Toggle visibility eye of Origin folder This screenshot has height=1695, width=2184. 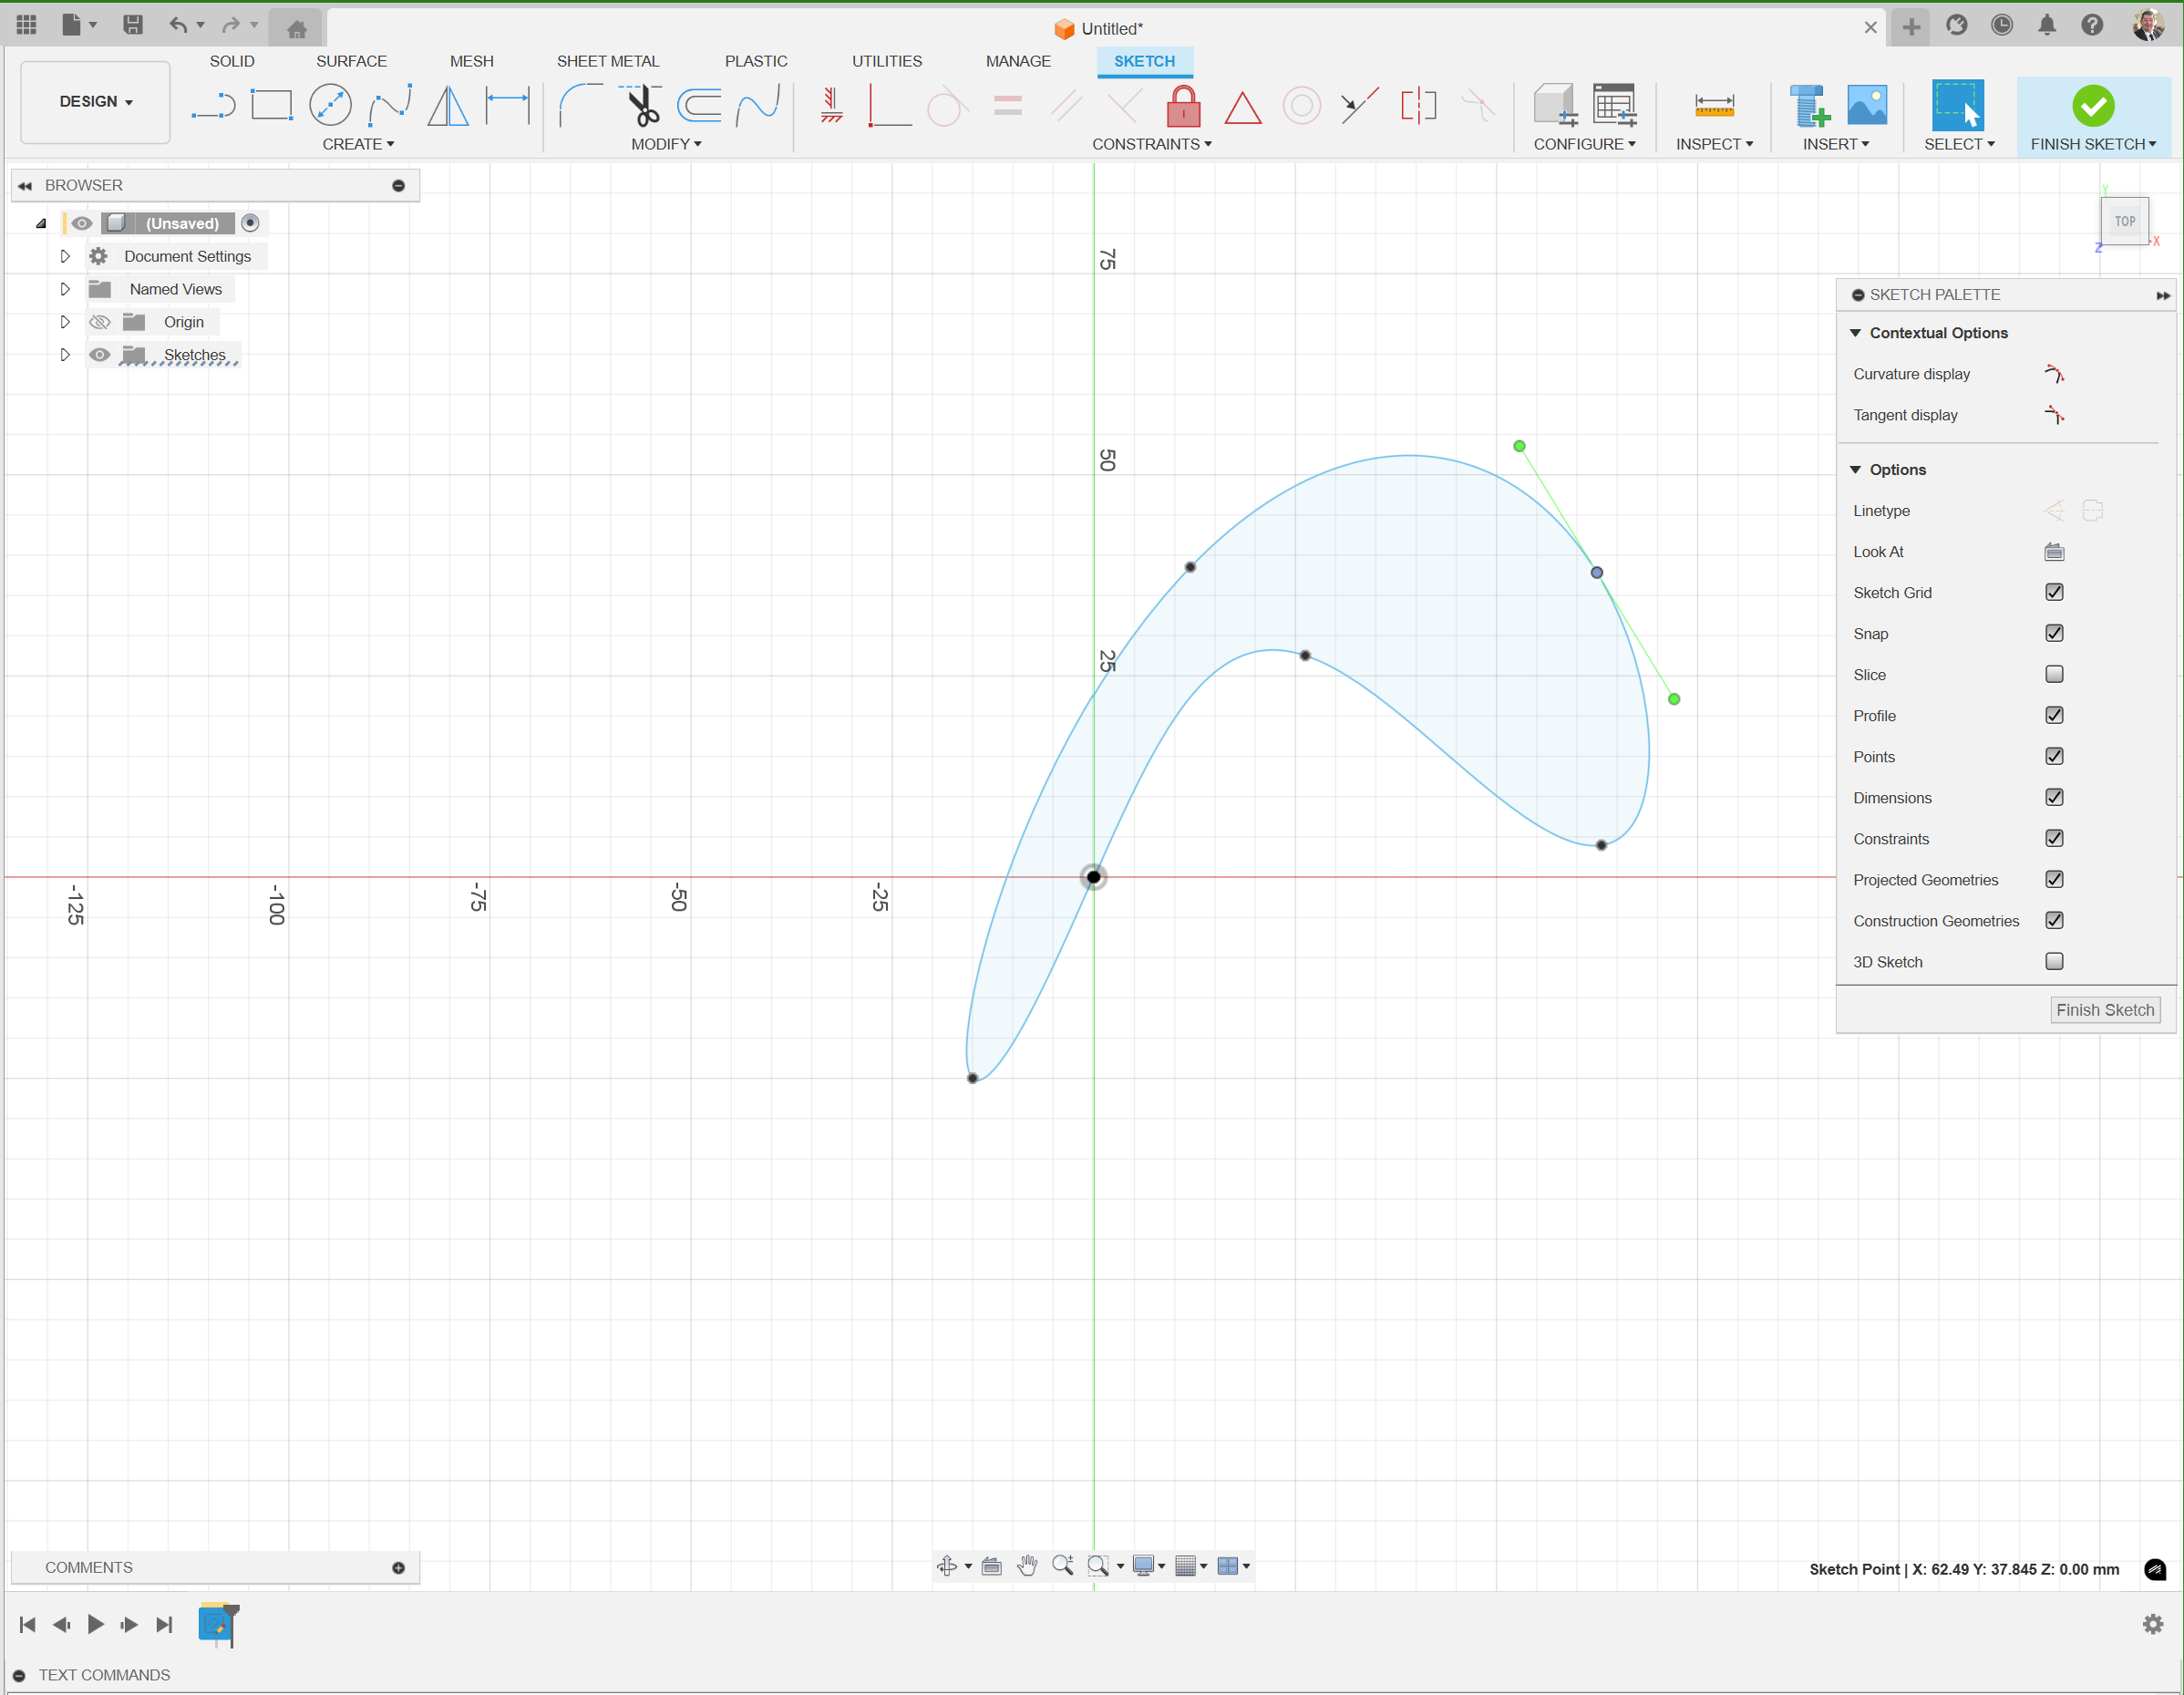coord(100,322)
